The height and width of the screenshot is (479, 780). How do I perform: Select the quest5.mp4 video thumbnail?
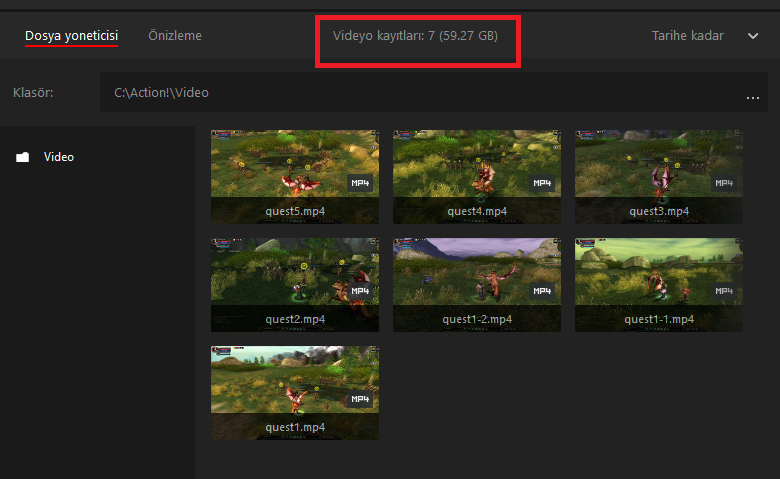pyautogui.click(x=295, y=177)
